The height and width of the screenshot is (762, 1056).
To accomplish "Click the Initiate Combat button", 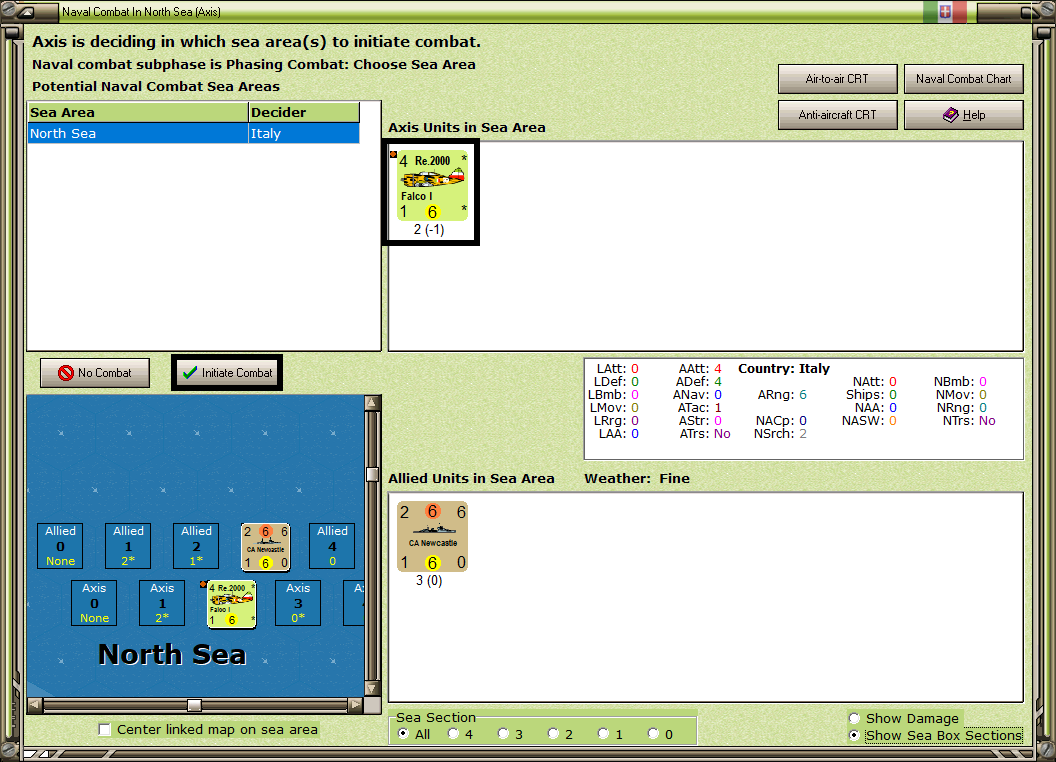I will (x=227, y=373).
